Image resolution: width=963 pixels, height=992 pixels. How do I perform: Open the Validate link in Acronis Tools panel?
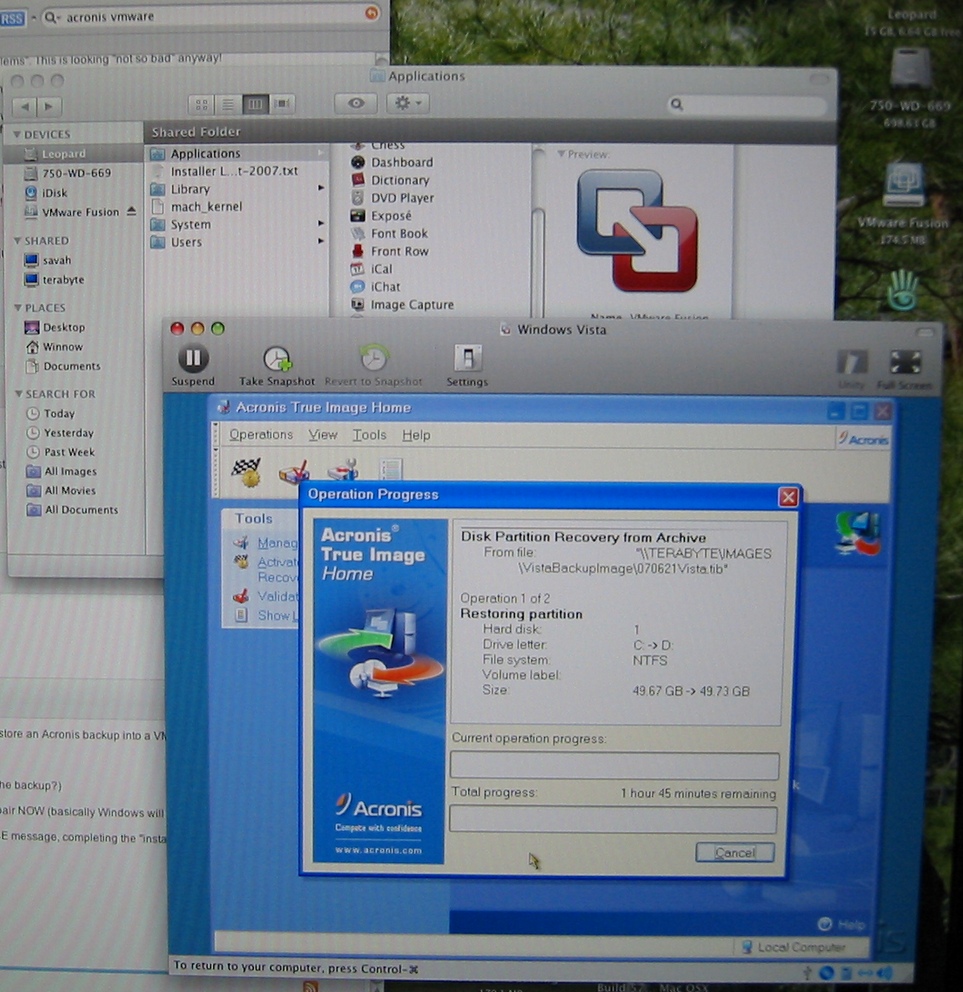coord(277,596)
